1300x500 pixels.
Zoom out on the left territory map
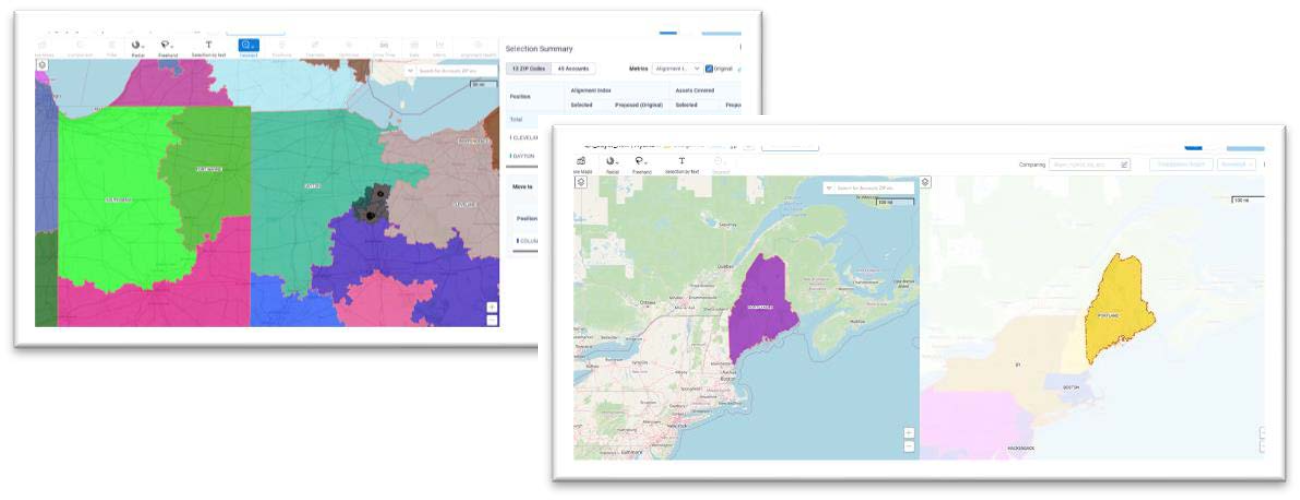[491, 320]
